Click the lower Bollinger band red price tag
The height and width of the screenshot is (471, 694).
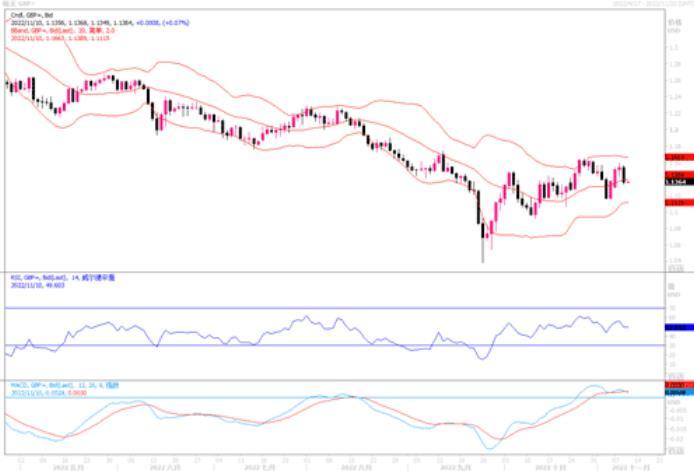[x=674, y=203]
